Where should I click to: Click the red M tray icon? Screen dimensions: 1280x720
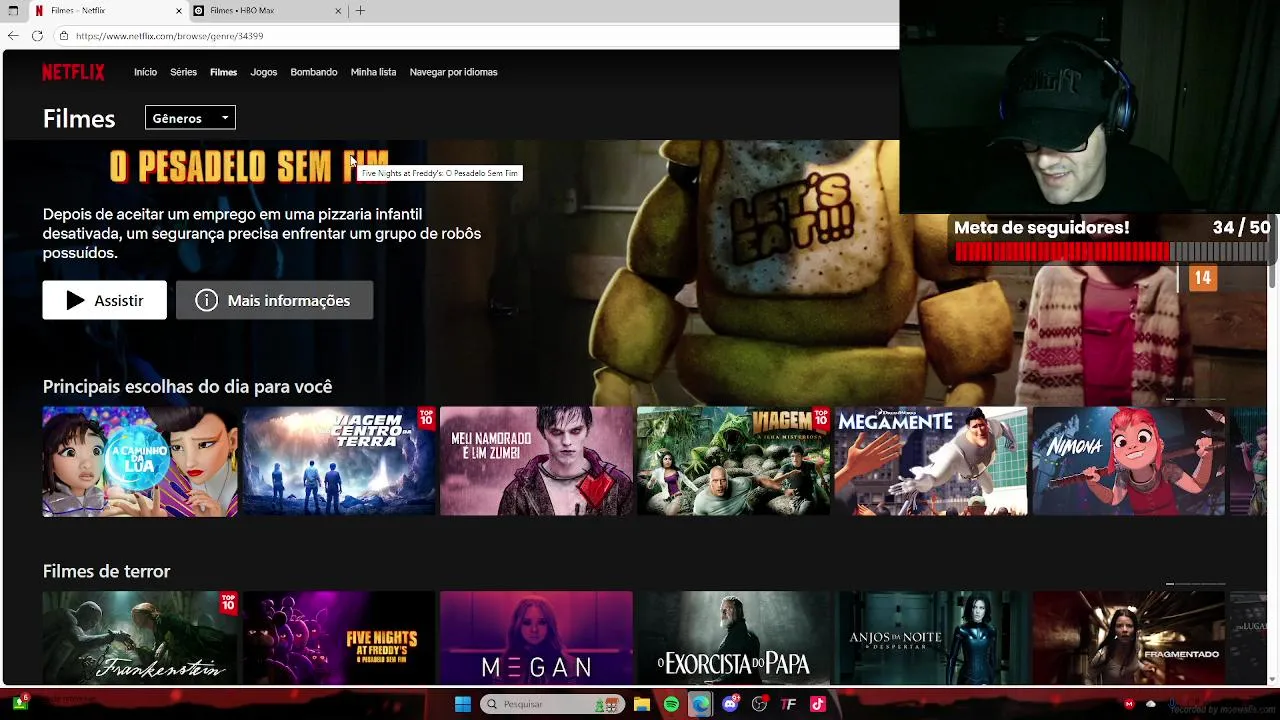(x=1129, y=704)
